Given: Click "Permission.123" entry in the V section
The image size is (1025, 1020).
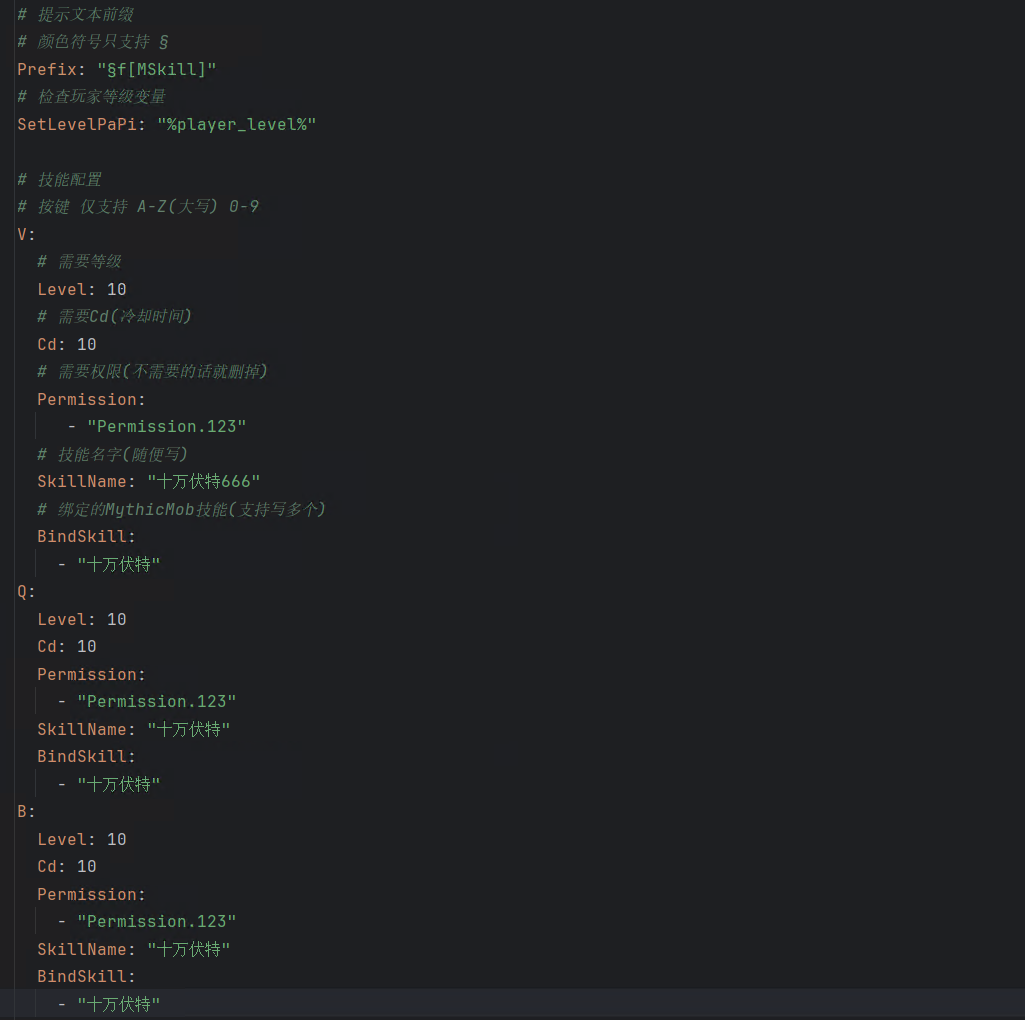Looking at the screenshot, I should tap(166, 426).
